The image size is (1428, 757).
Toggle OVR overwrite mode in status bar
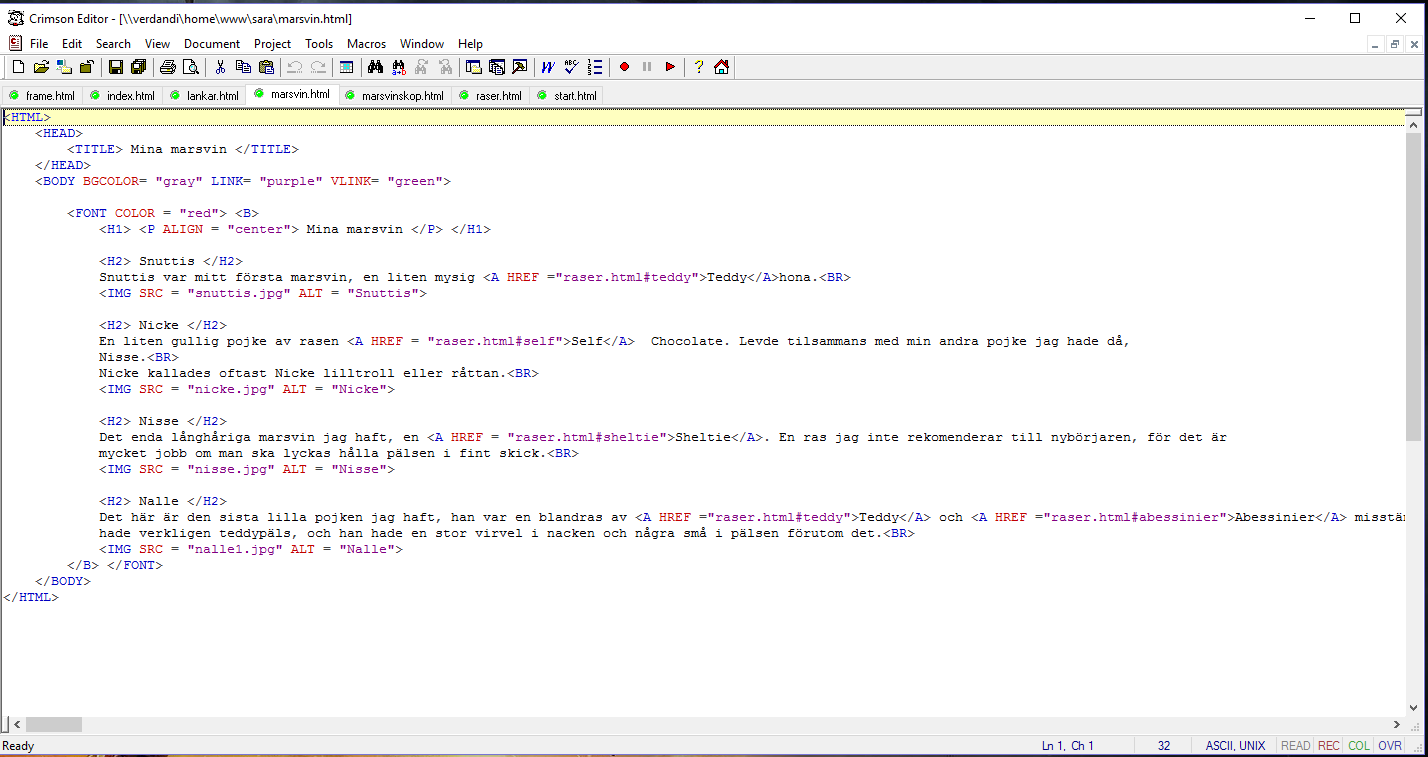coord(1390,746)
